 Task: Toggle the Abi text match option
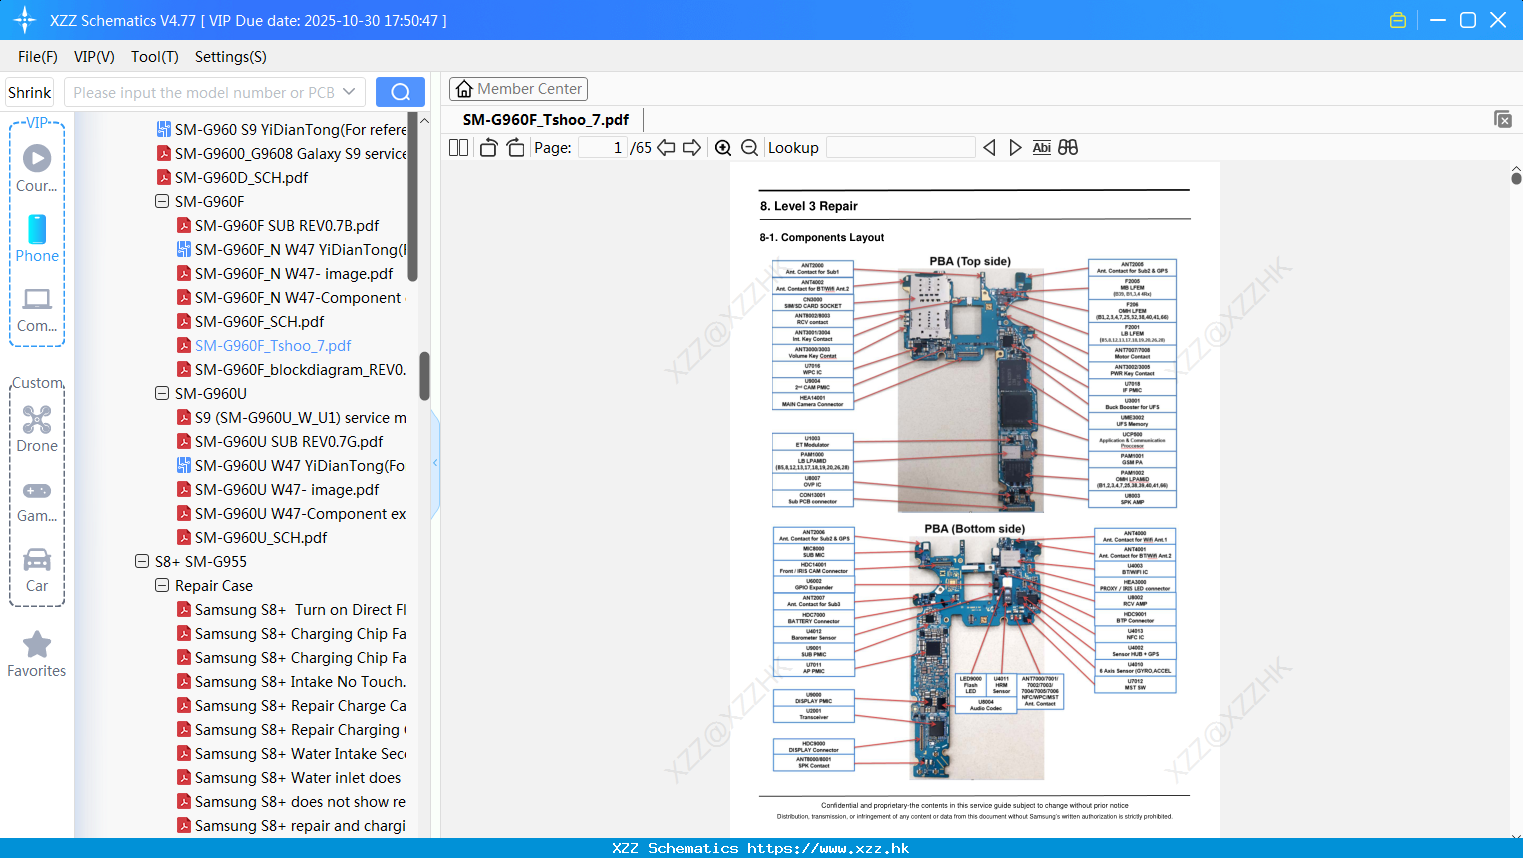click(1041, 147)
